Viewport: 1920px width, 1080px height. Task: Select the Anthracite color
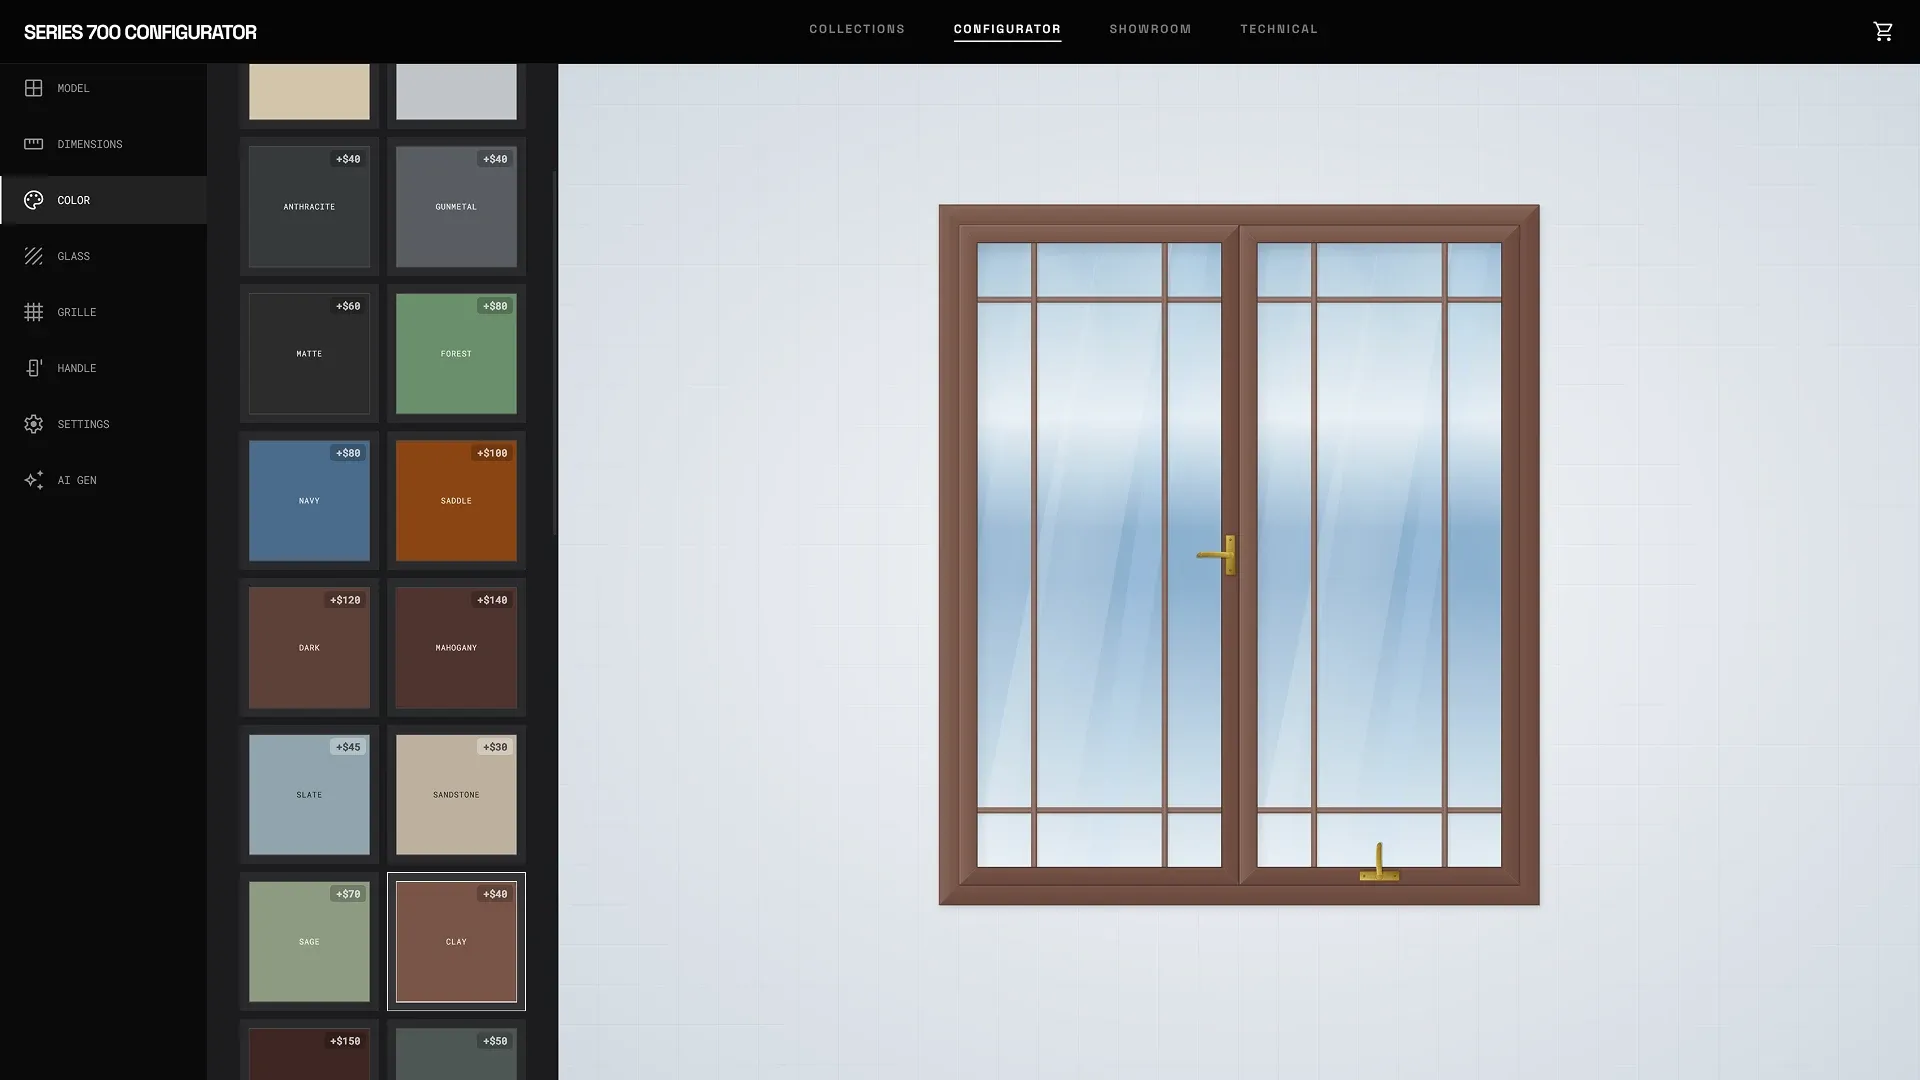[309, 206]
